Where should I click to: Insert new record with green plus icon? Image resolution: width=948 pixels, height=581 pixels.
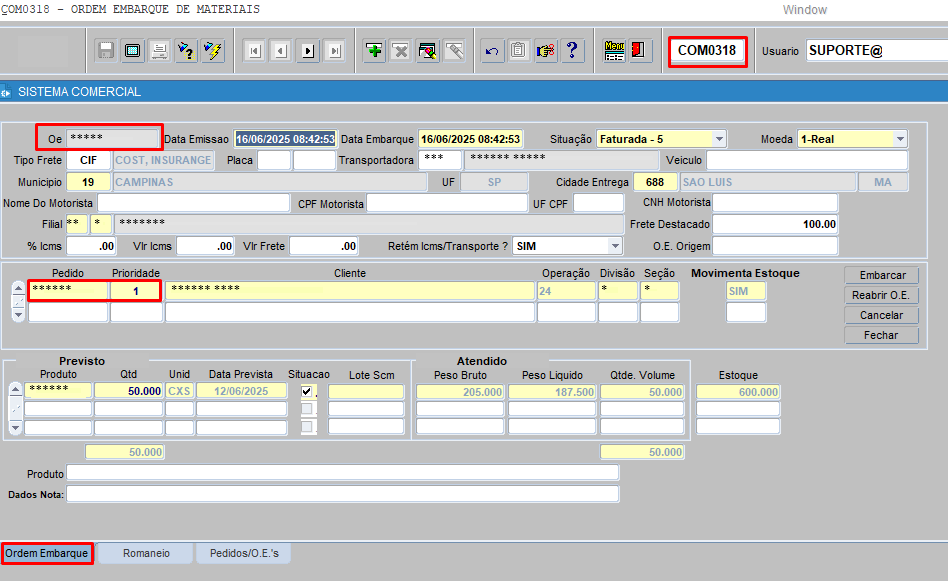[374, 51]
